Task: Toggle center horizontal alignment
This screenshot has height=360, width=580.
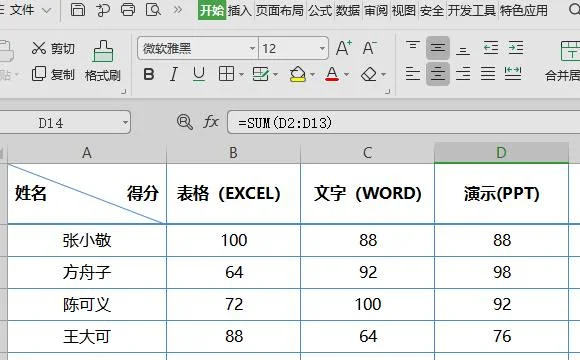Action: pos(438,74)
